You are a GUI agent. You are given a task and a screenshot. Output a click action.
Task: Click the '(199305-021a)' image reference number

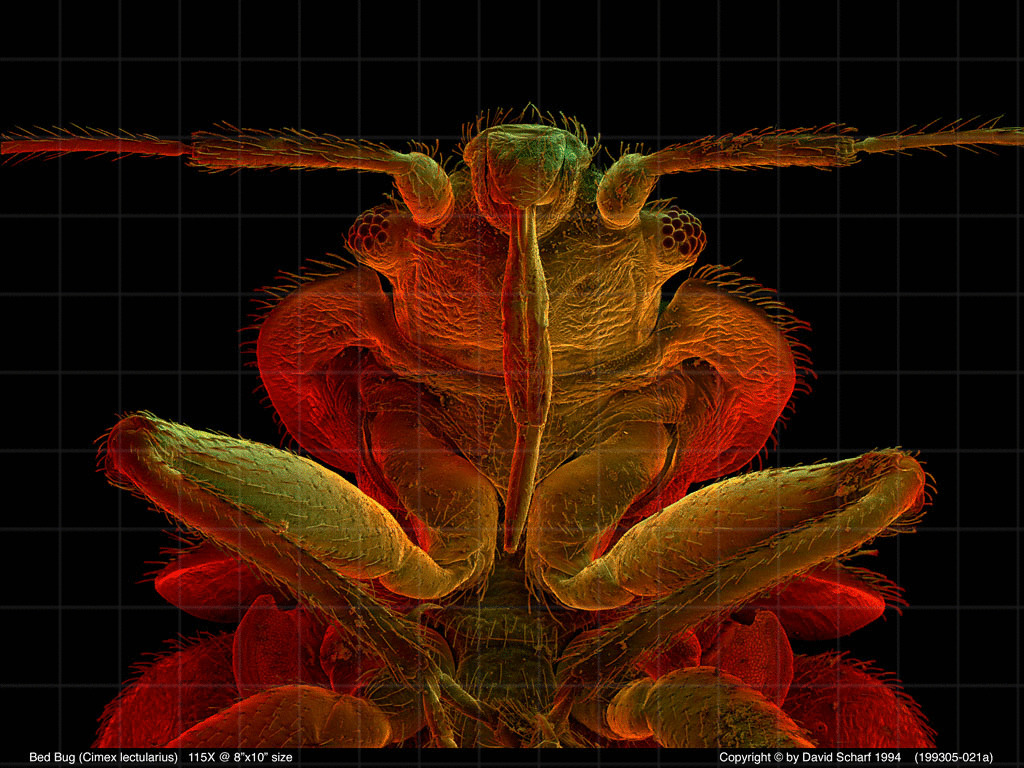[953, 758]
